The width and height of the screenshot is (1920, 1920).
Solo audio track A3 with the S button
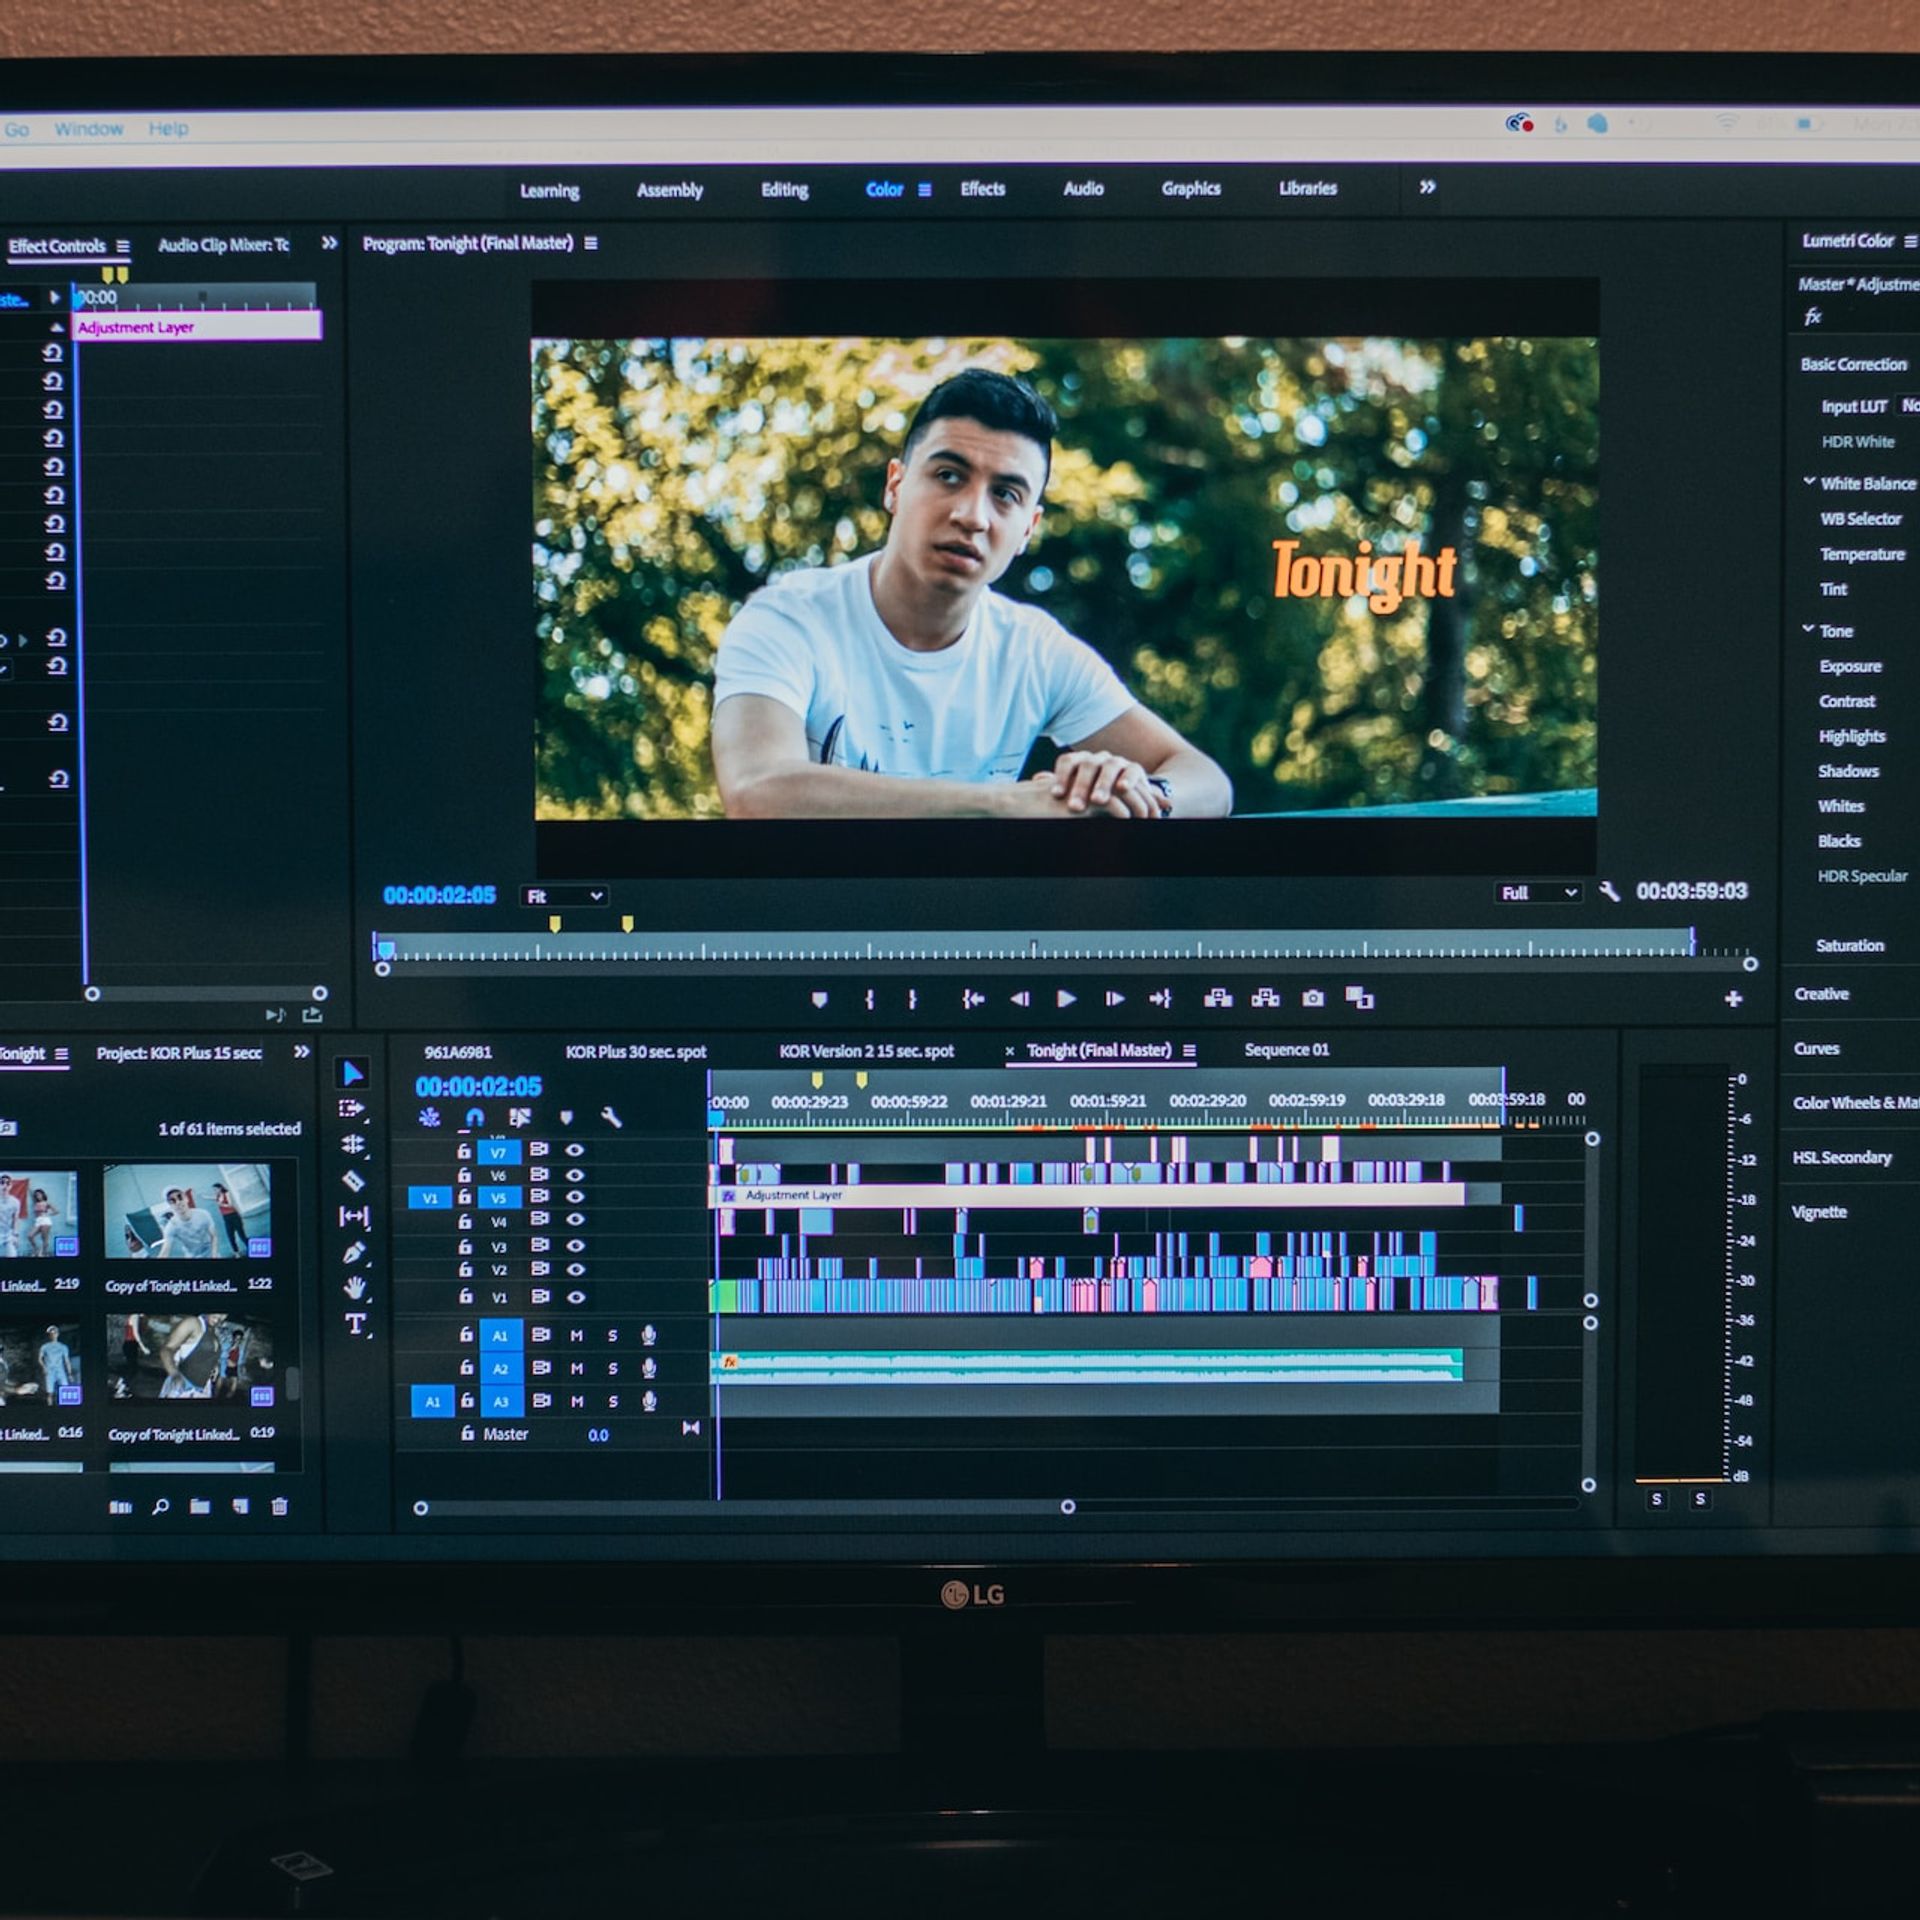tap(612, 1401)
